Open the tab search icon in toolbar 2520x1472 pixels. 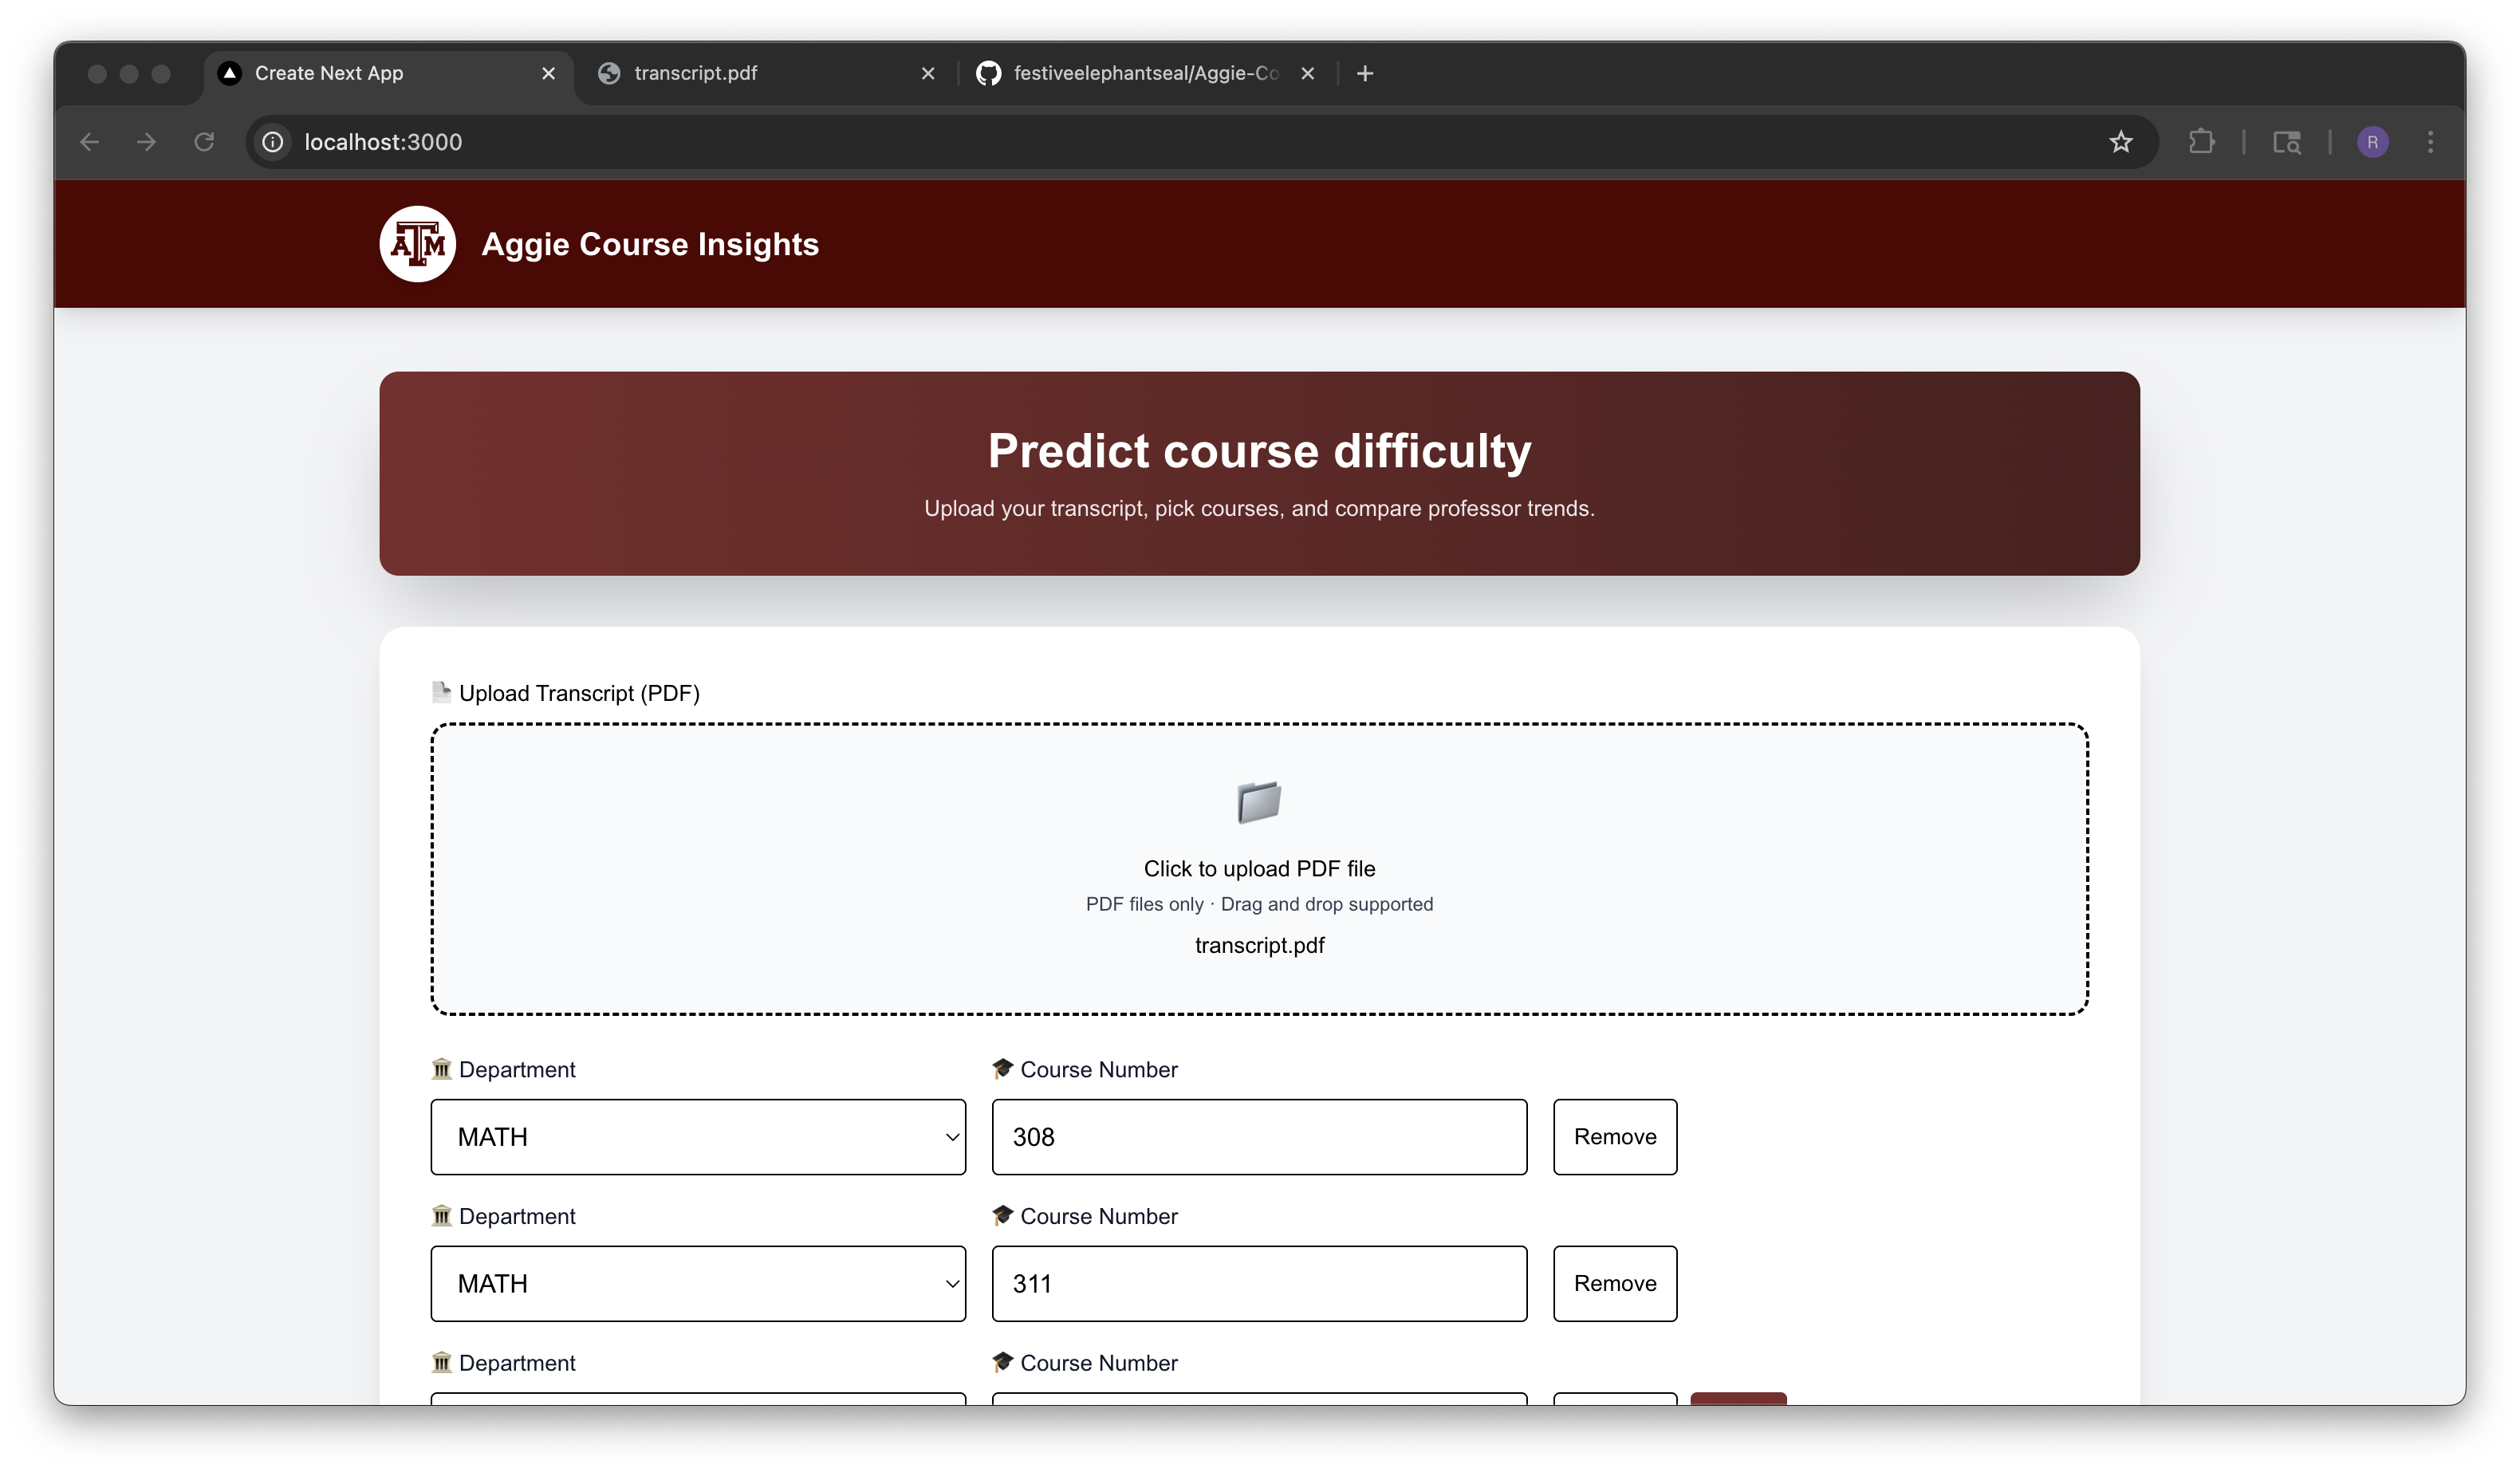[2286, 142]
